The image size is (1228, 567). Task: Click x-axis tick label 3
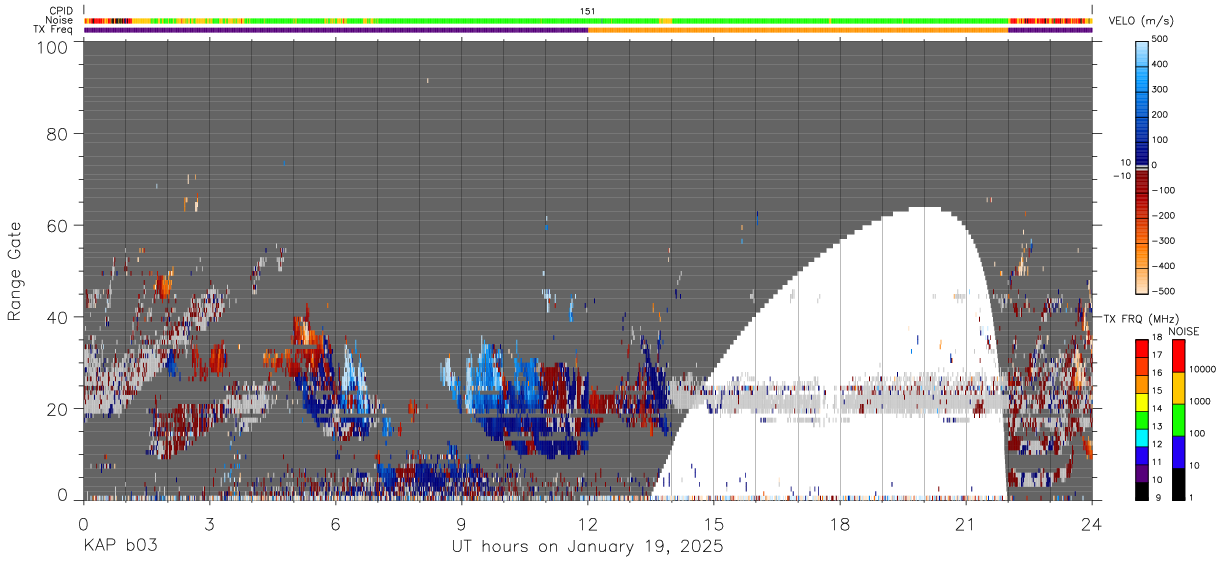coord(209,523)
